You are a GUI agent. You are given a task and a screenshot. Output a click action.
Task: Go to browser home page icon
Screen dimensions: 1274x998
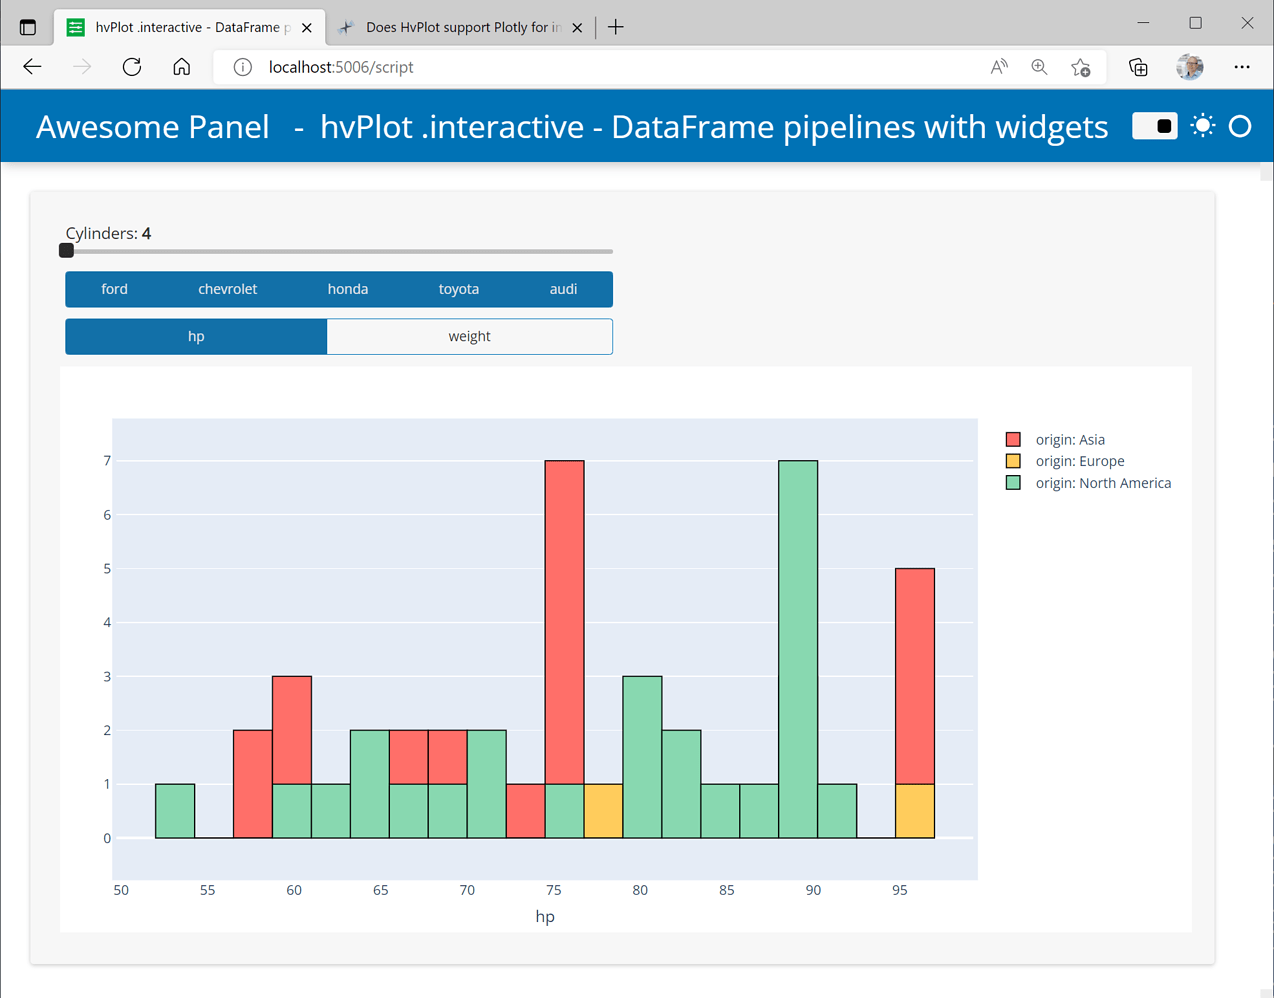181,67
